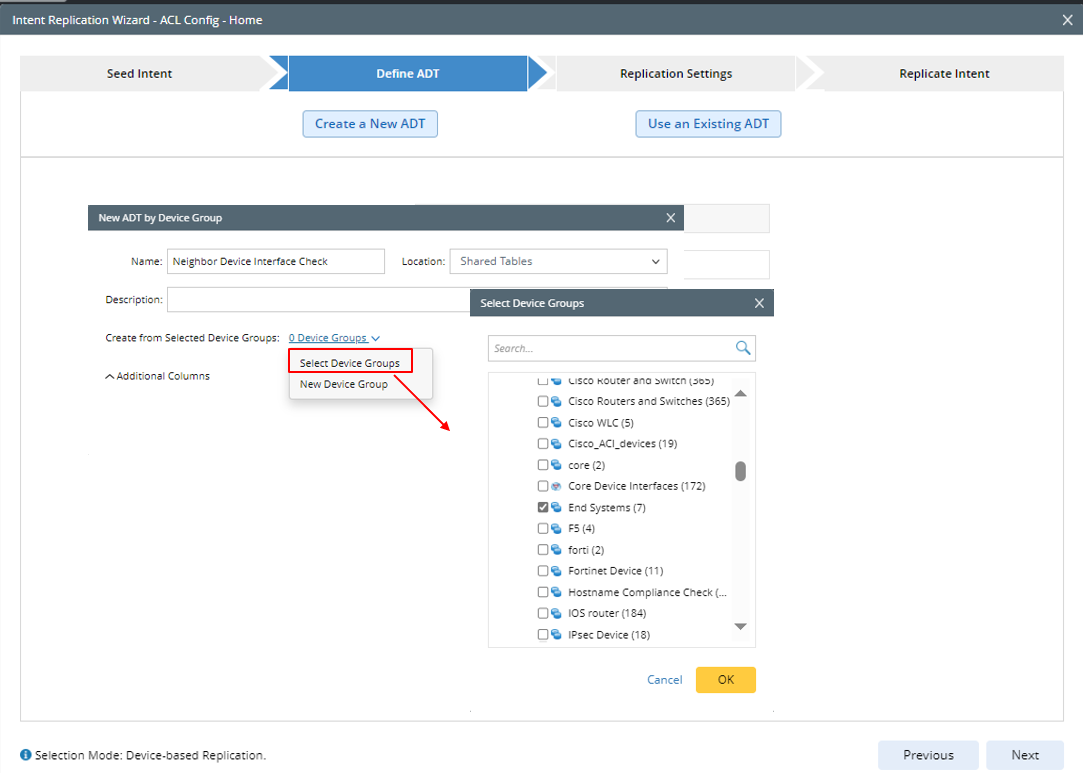The height and width of the screenshot is (773, 1083).
Task: Click the search magnifier icon
Action: click(743, 348)
